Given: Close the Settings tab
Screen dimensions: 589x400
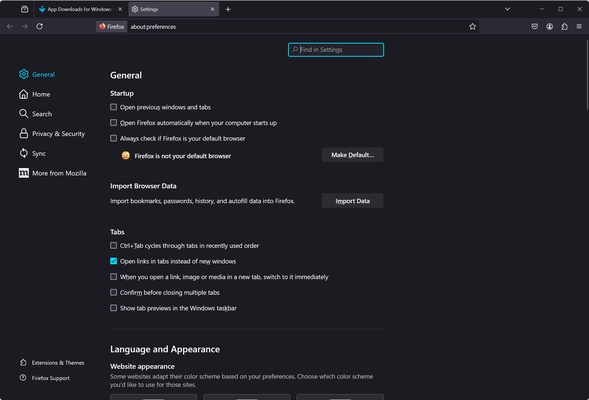Looking at the screenshot, I should (x=213, y=9).
